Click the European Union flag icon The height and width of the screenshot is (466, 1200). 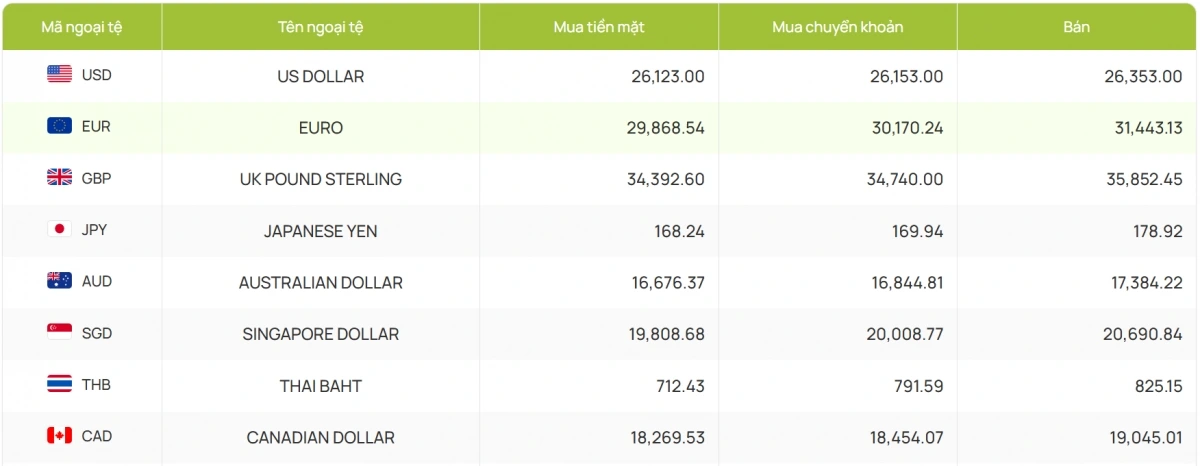(x=59, y=126)
